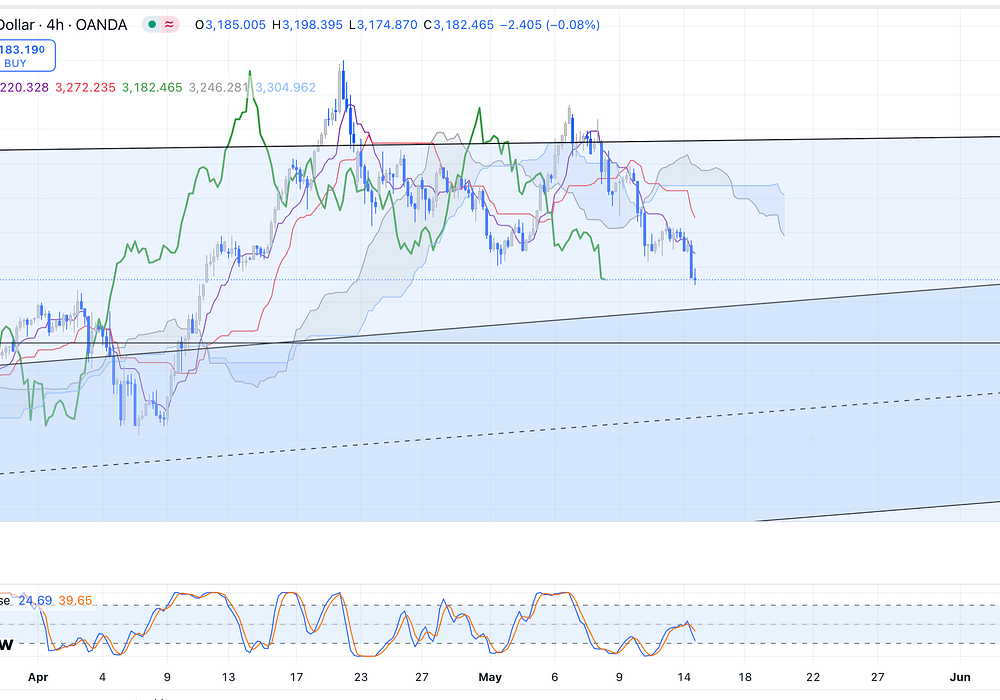
Task: Click the Apr label on time axis
Action: click(37, 676)
